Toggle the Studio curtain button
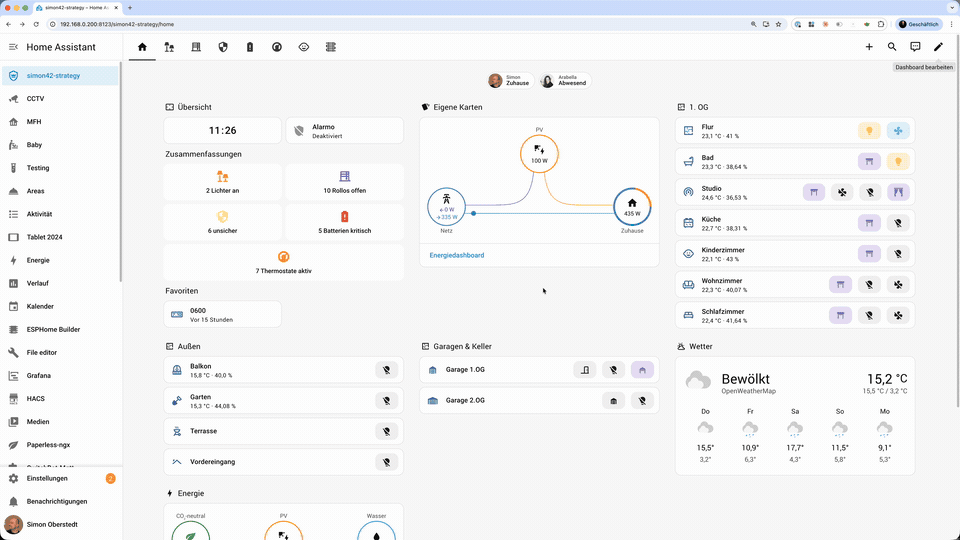 (898, 192)
